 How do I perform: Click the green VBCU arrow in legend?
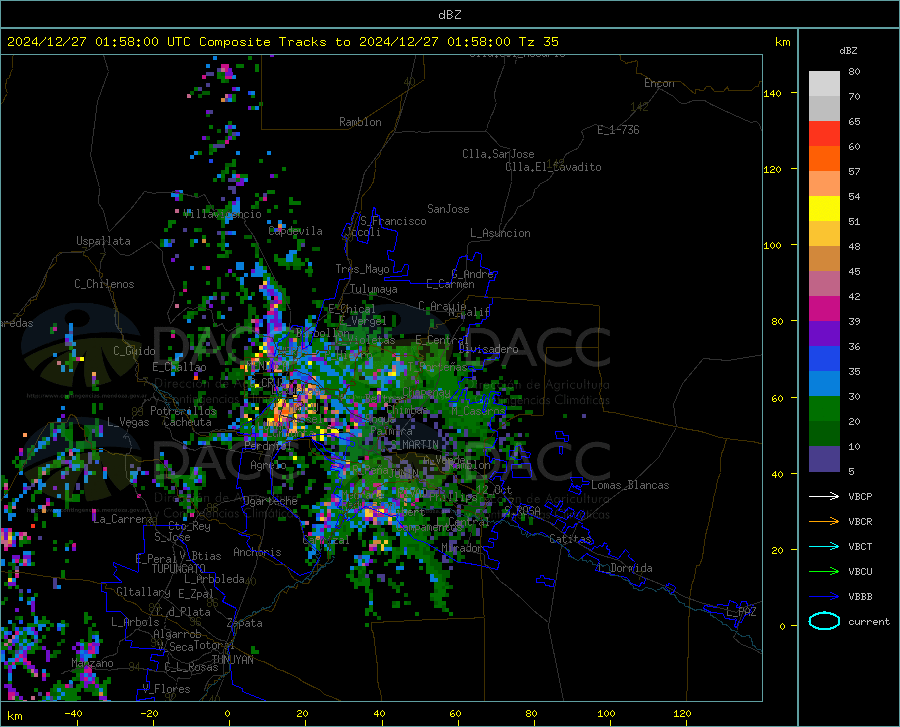824,572
